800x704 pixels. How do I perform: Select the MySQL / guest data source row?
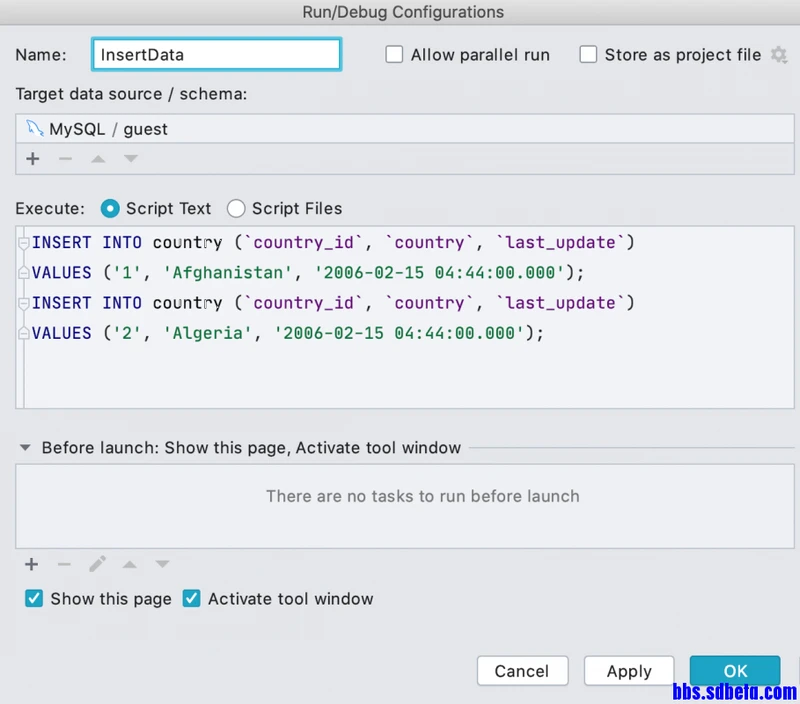click(x=405, y=129)
